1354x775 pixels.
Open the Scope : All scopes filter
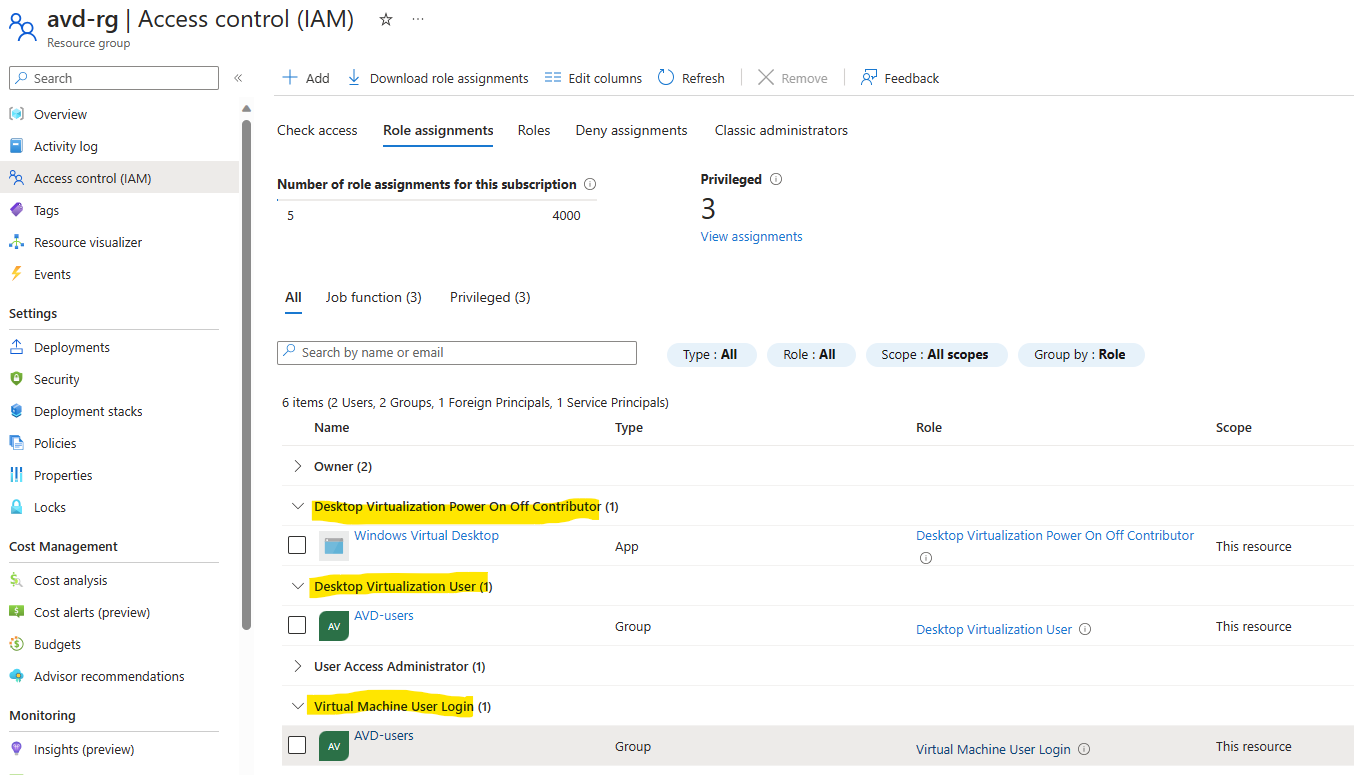click(936, 354)
